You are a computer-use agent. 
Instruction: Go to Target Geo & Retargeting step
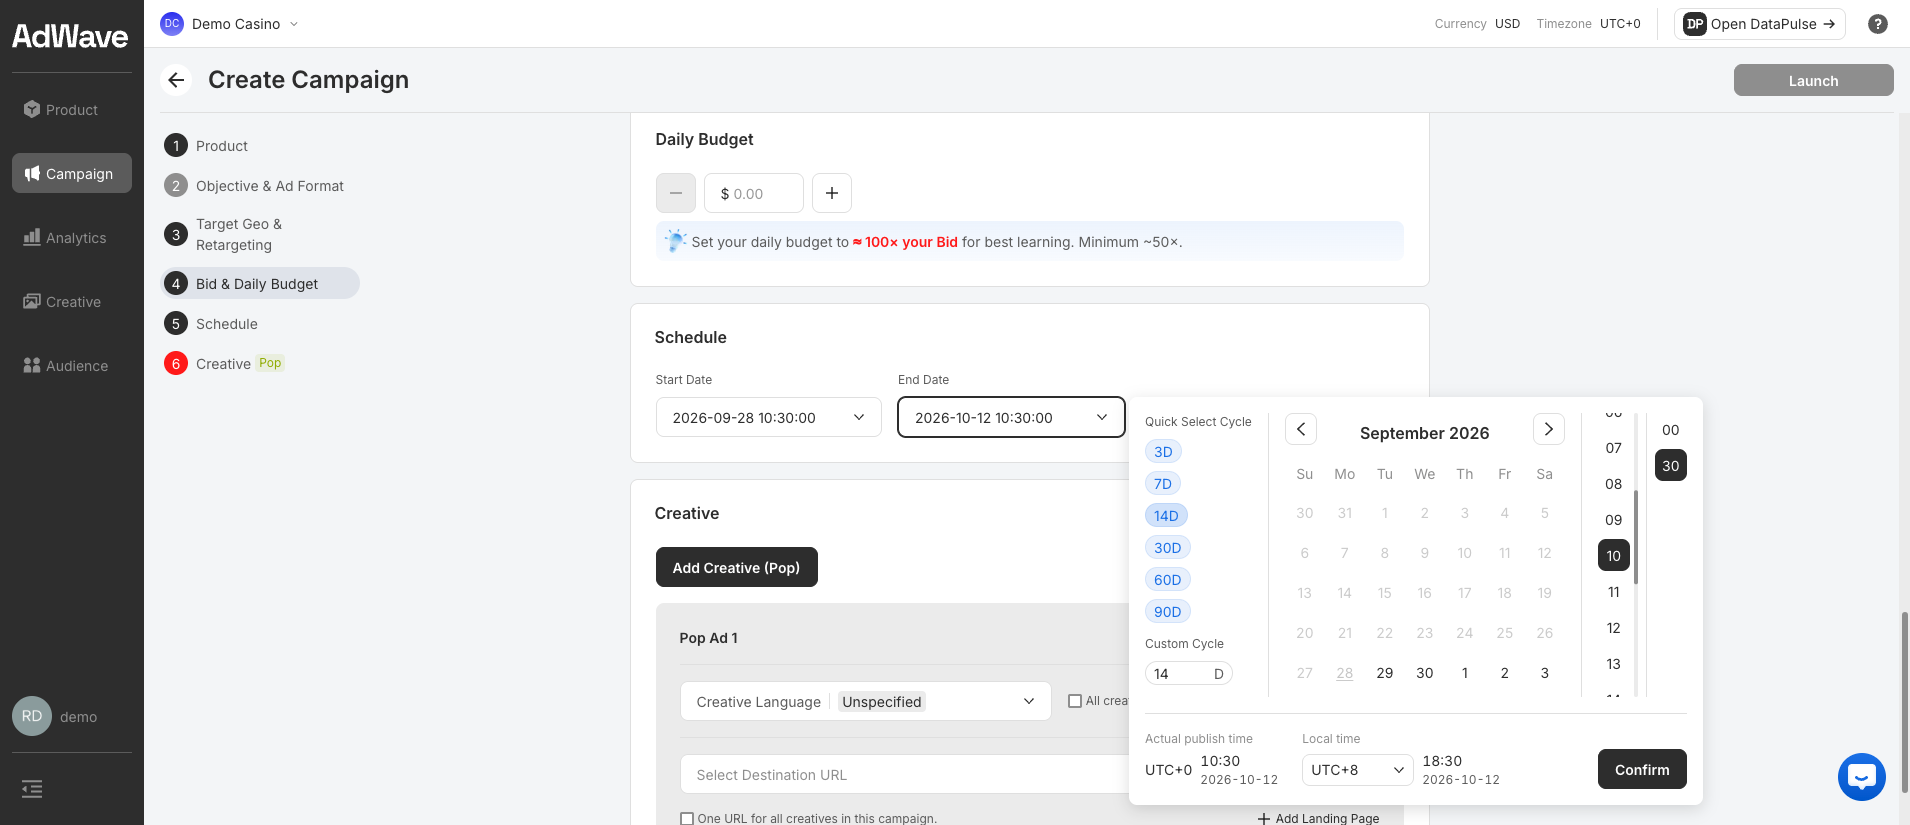click(238, 235)
